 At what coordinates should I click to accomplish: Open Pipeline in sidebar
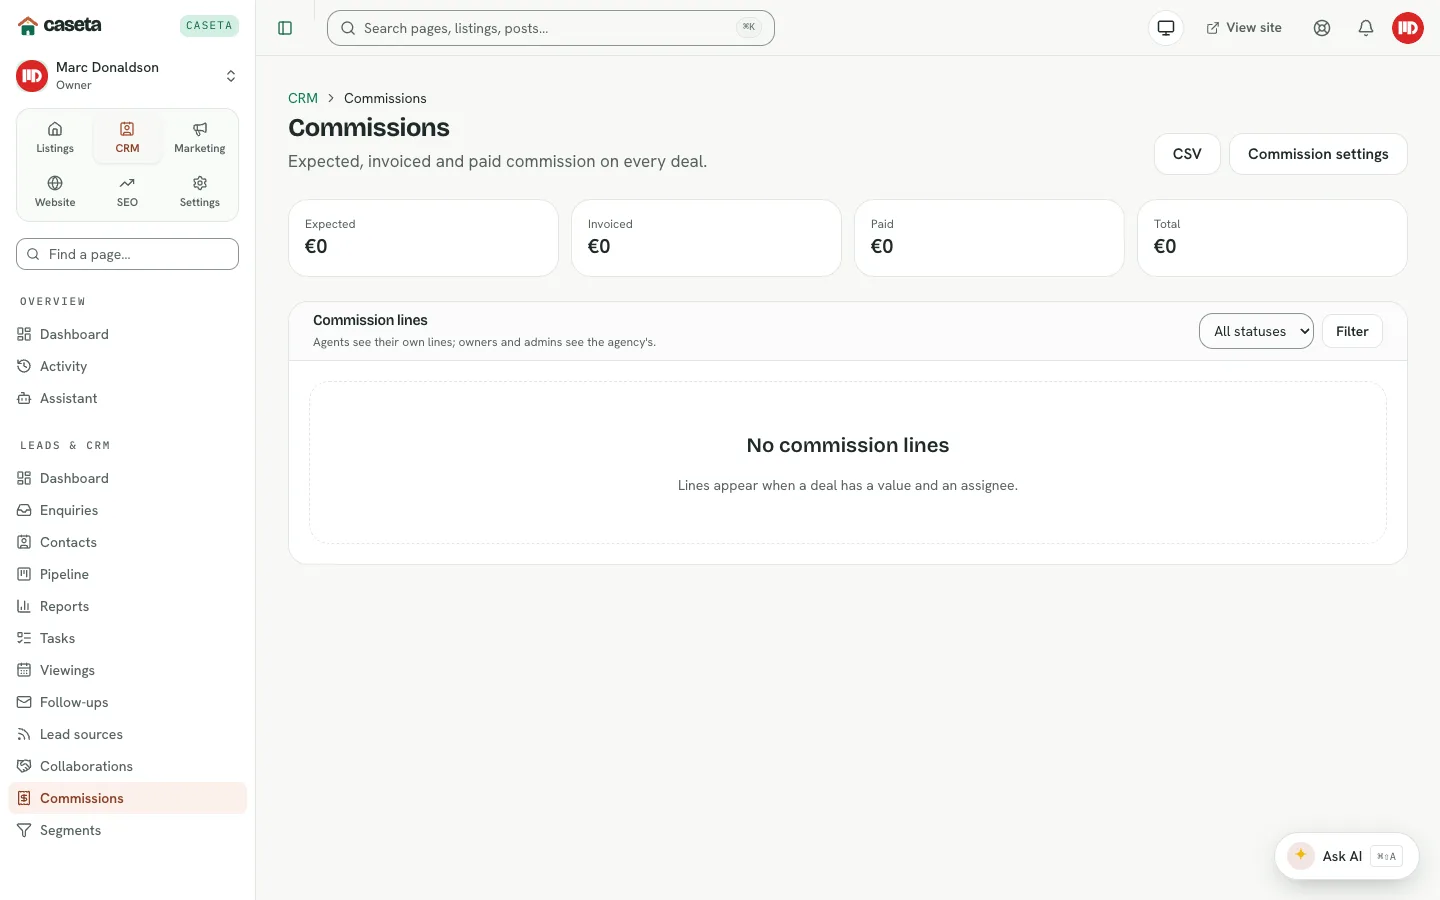127,574
